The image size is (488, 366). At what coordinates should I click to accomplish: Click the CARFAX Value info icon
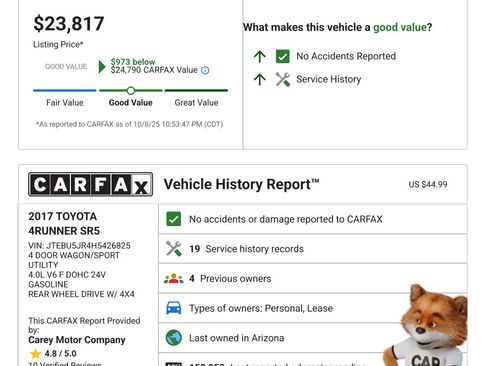click(x=205, y=70)
